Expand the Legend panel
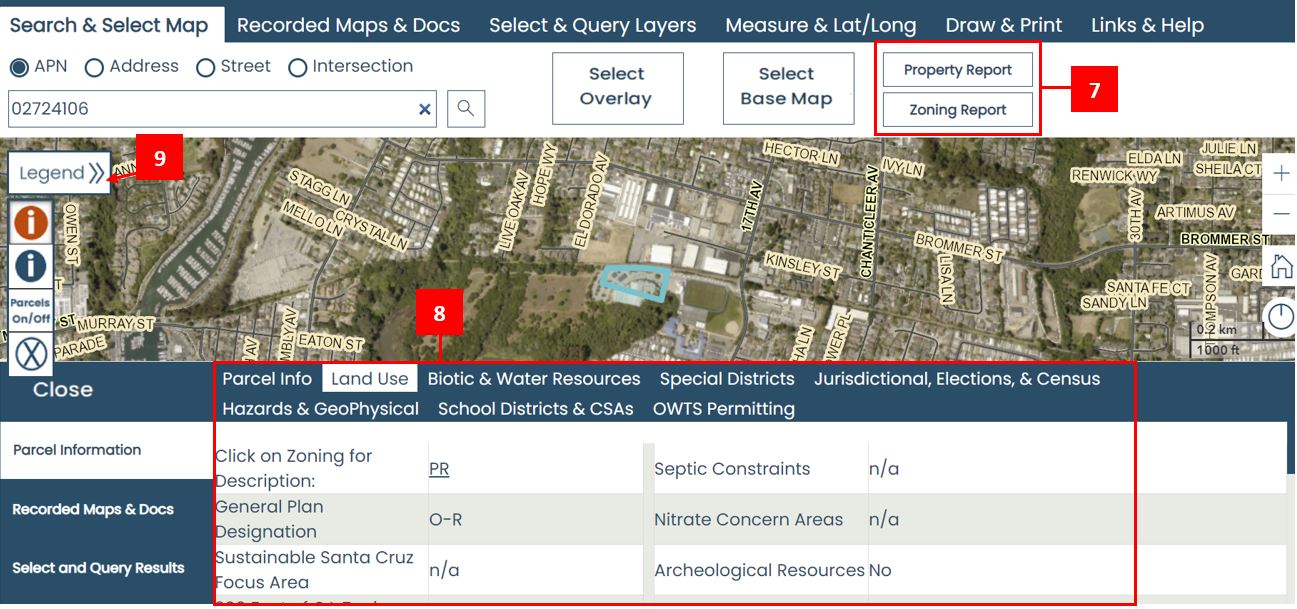Viewport: 1297px width, 609px height. 60,173
